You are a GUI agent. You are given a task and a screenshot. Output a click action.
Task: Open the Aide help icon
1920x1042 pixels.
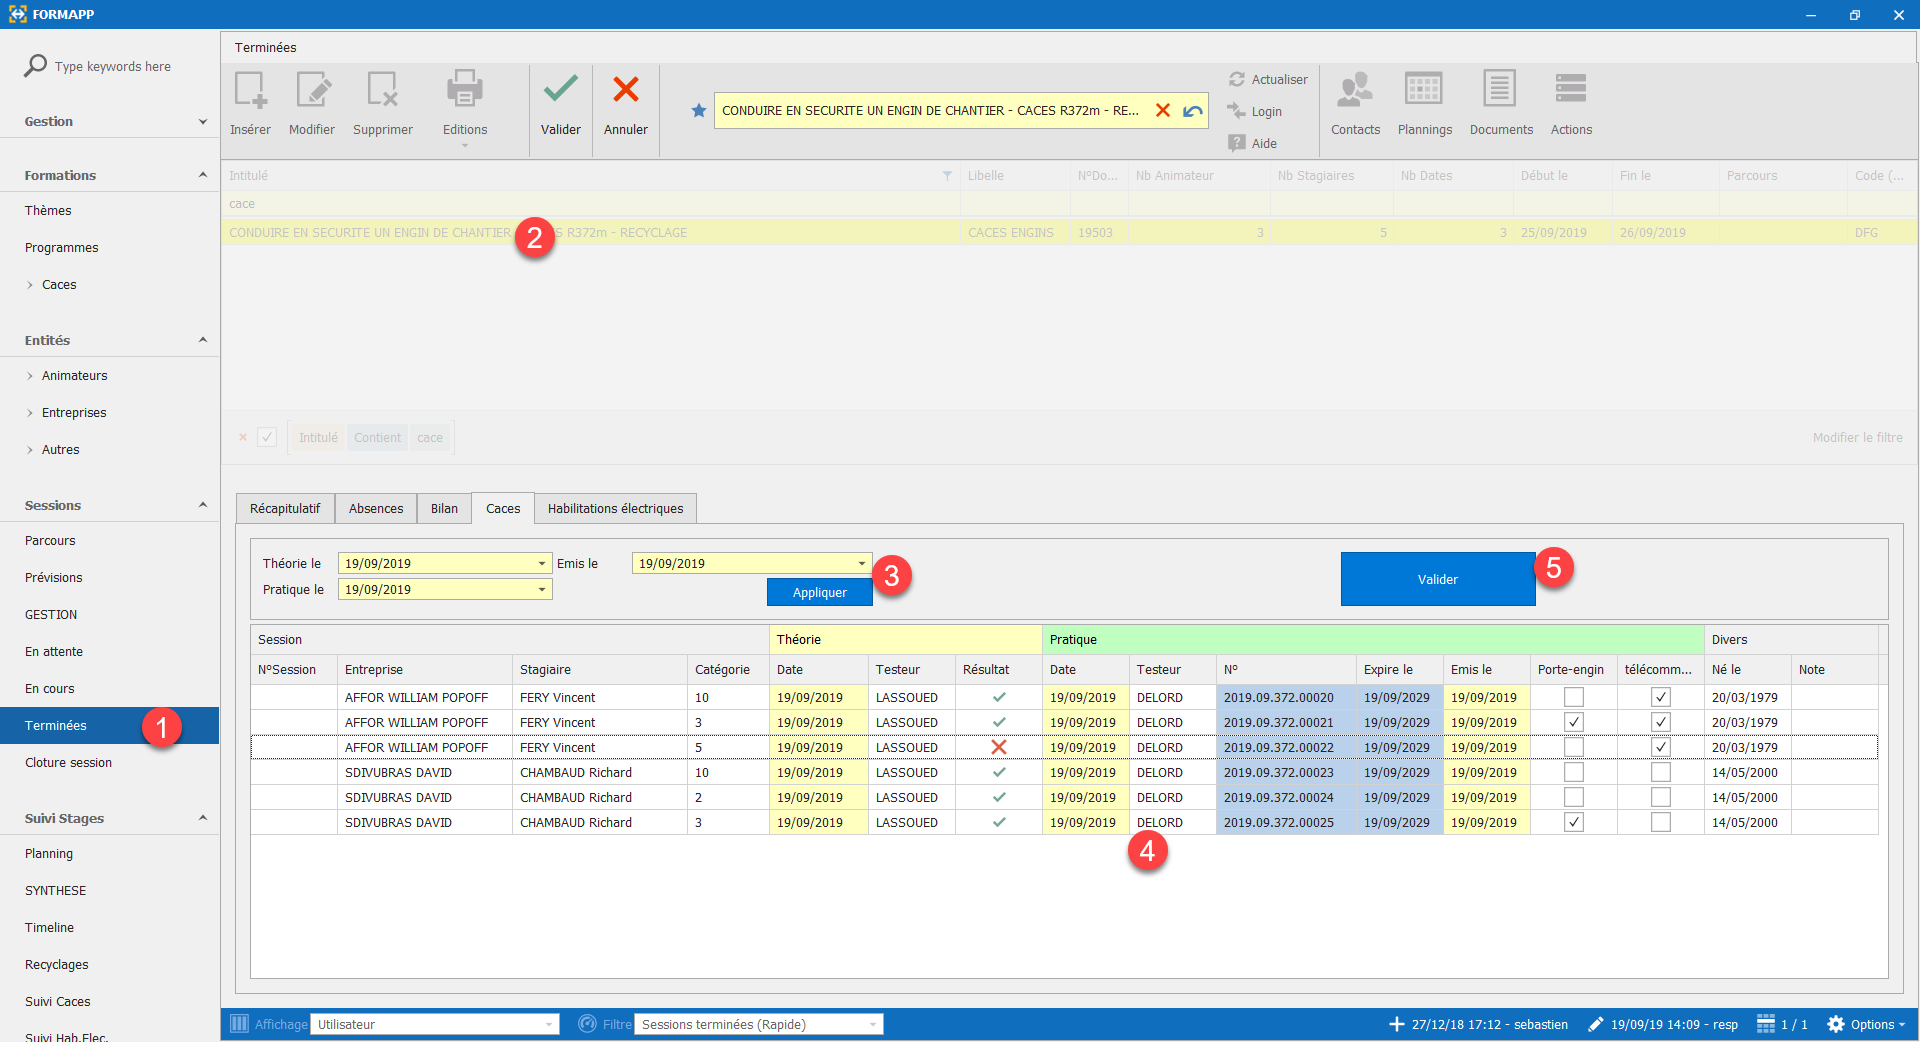tap(1237, 143)
